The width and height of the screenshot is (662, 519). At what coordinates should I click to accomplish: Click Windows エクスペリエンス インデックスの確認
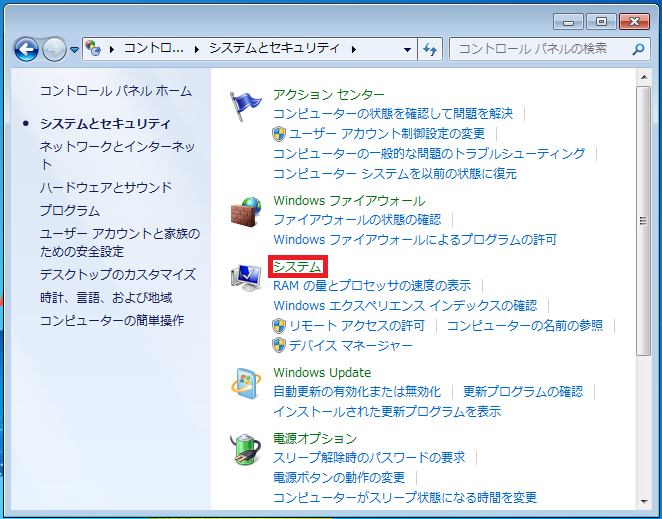(x=405, y=305)
